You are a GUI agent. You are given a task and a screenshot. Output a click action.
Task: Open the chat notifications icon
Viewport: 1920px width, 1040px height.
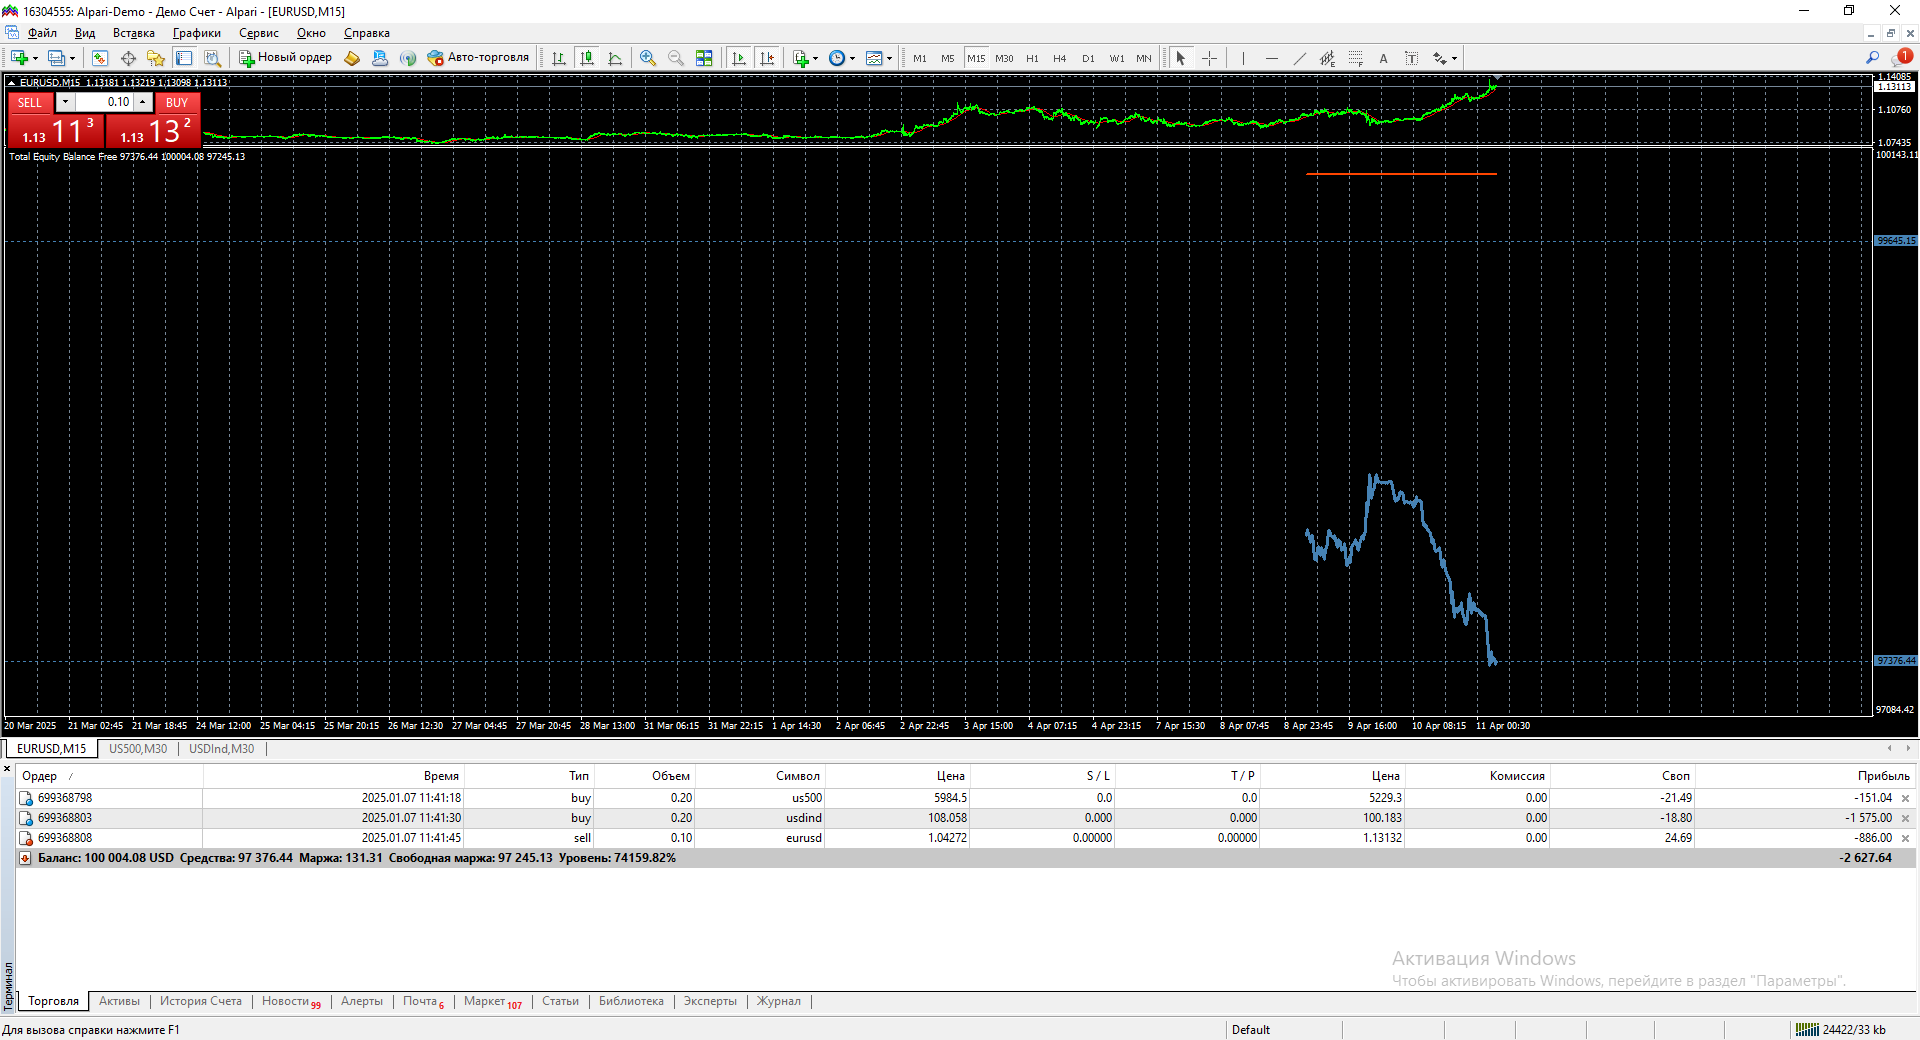coord(1902,58)
